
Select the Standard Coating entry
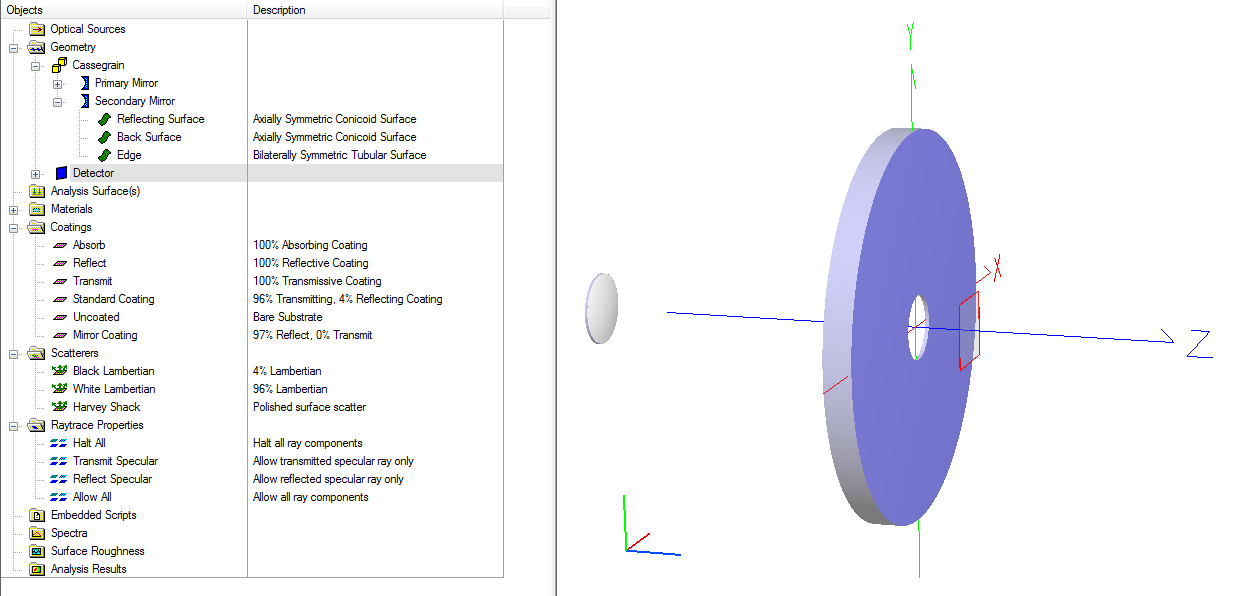tap(113, 299)
